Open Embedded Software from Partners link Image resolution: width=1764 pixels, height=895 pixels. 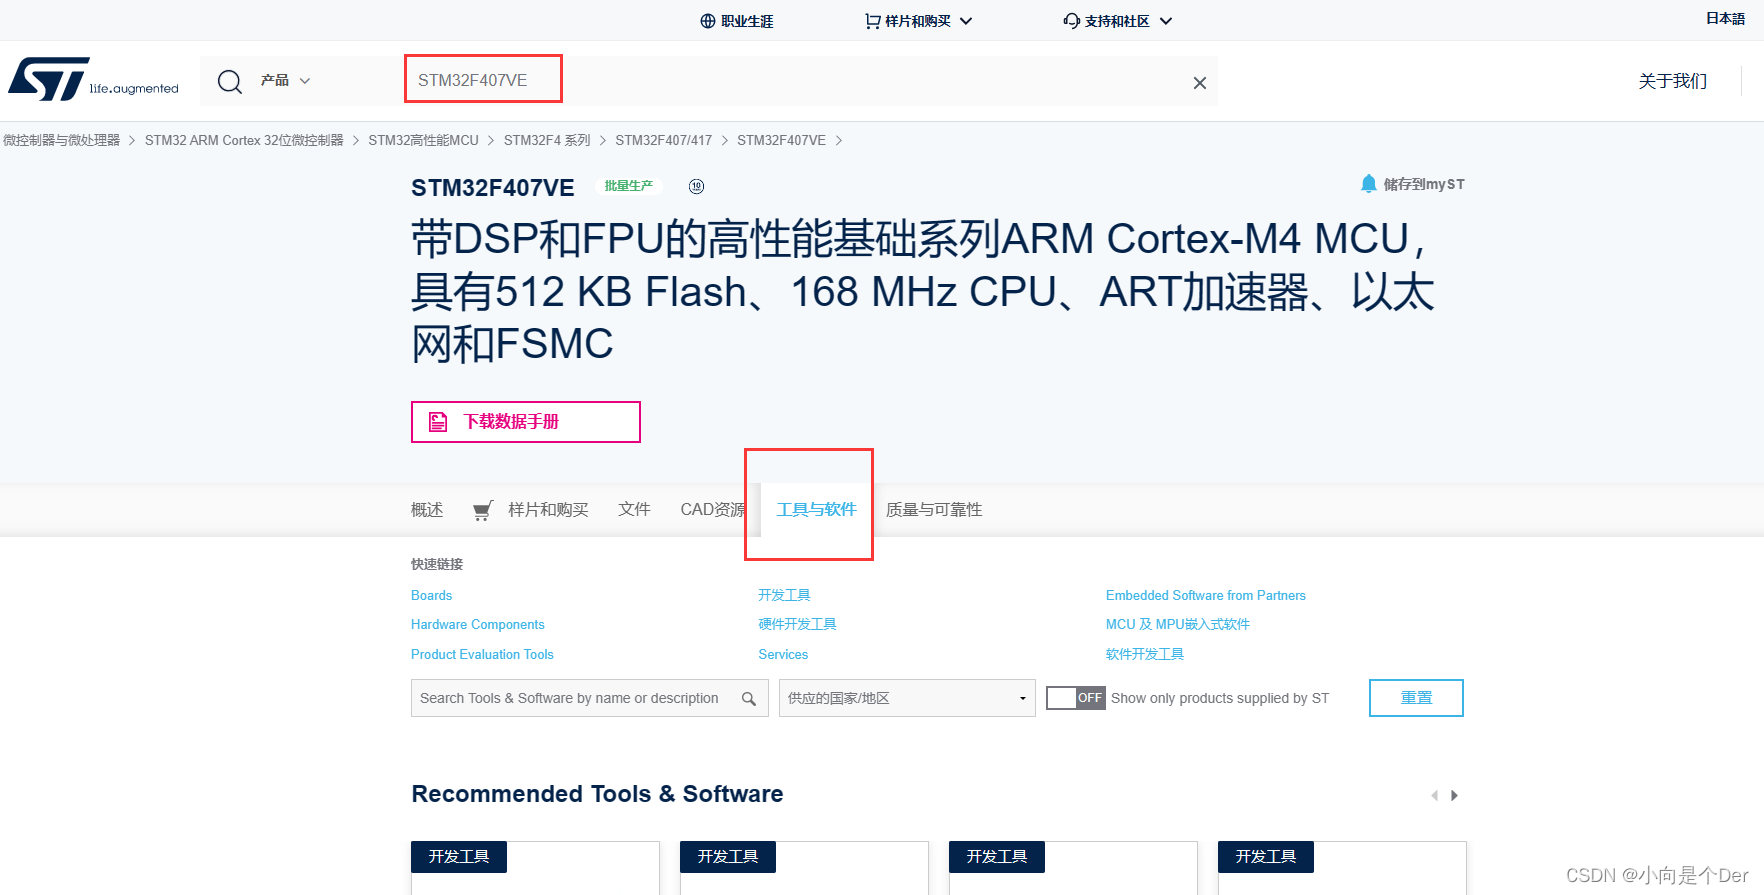(x=1206, y=595)
